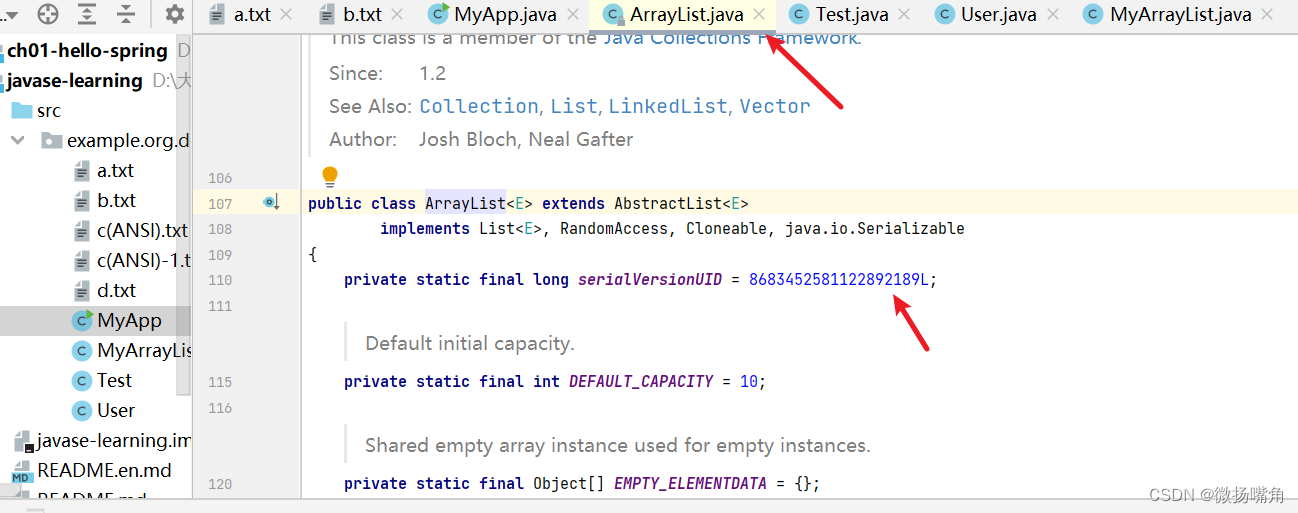The image size is (1298, 513).
Task: Select the src folder row
Action: point(95,110)
